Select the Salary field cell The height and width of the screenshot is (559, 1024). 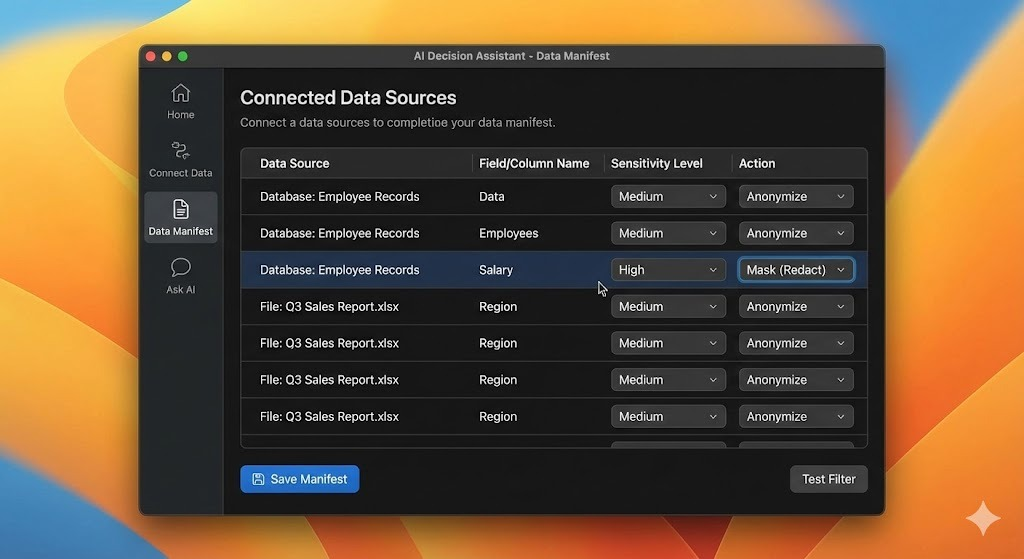[496, 270]
